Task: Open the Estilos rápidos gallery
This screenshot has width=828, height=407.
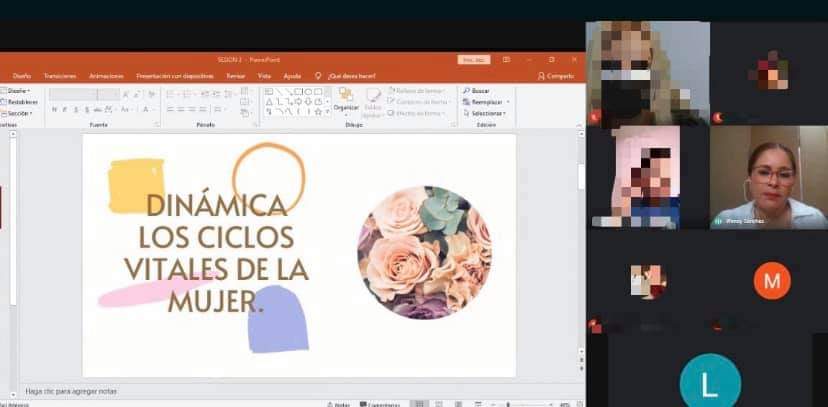Action: point(372,100)
